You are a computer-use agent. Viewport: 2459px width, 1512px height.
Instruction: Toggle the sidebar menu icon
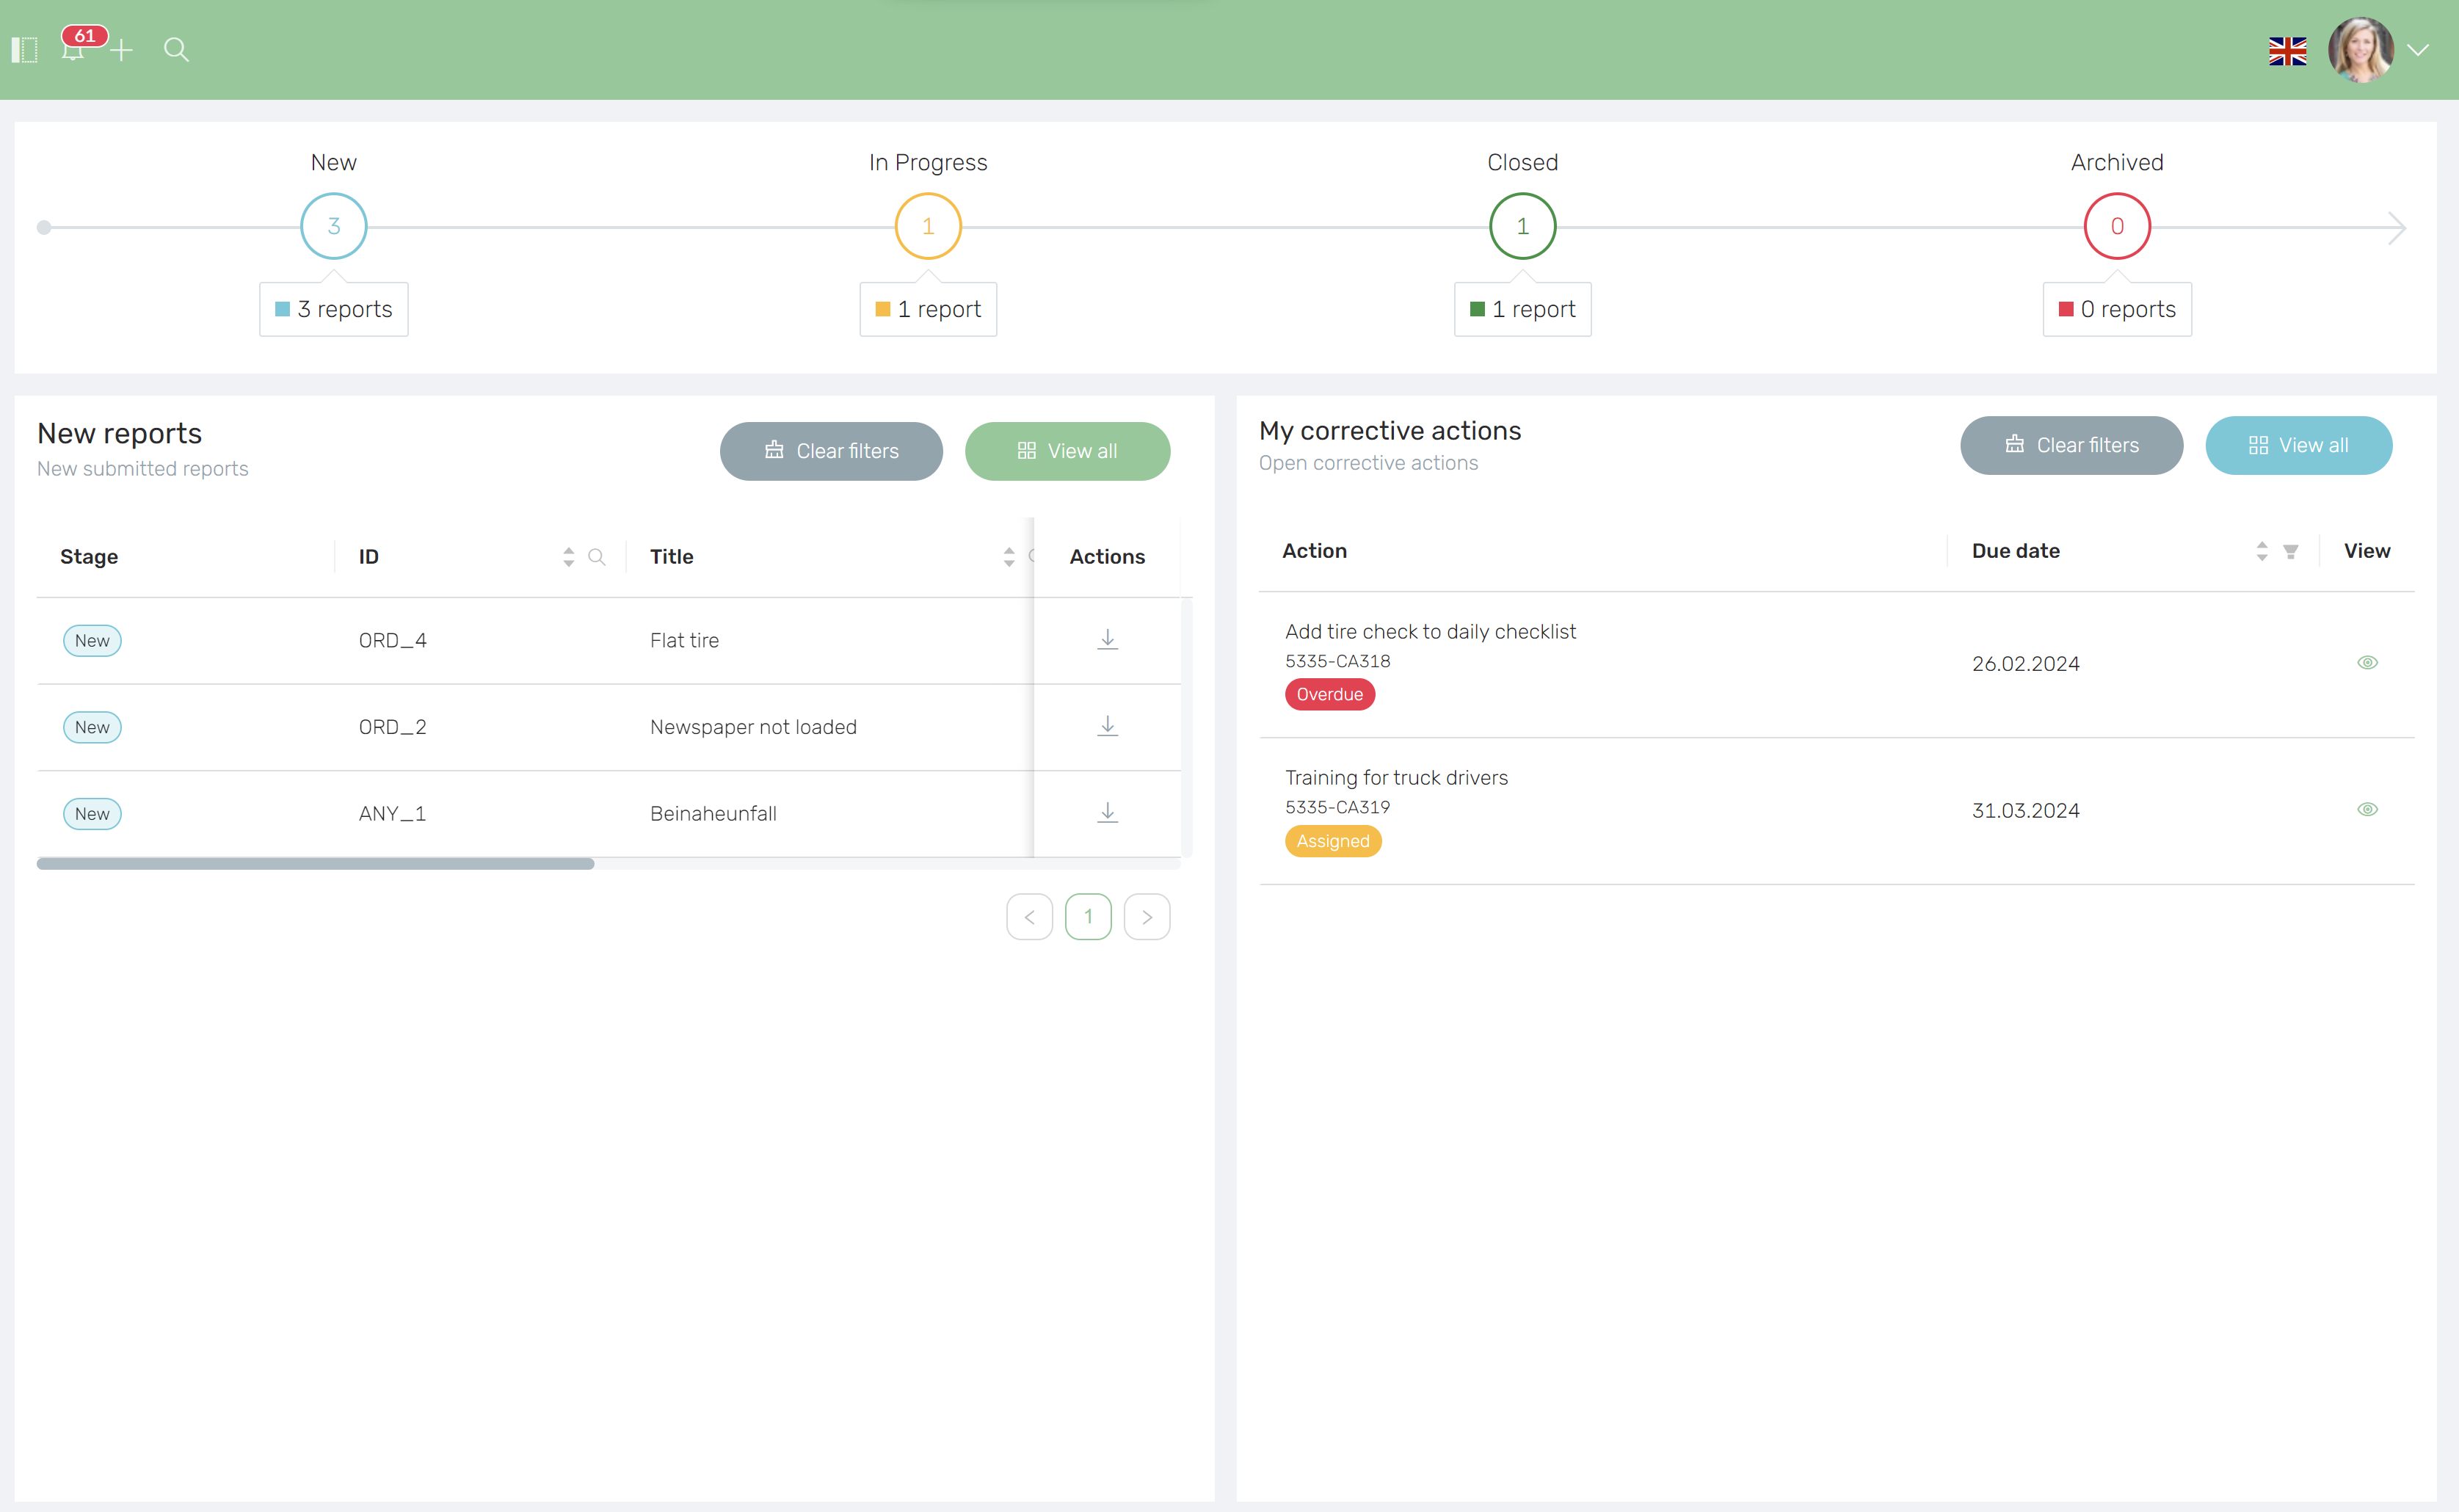tap(24, 49)
